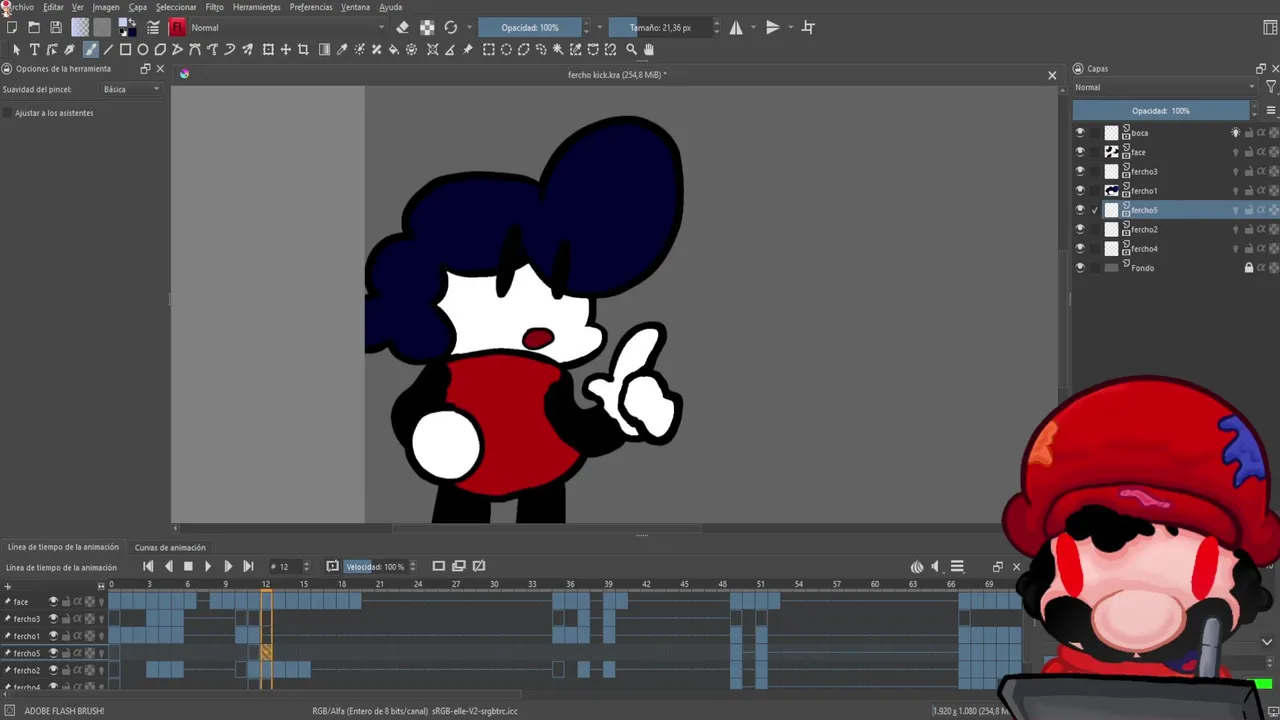1280x720 pixels.
Task: Select the Fill bucket tool
Action: 394,49
